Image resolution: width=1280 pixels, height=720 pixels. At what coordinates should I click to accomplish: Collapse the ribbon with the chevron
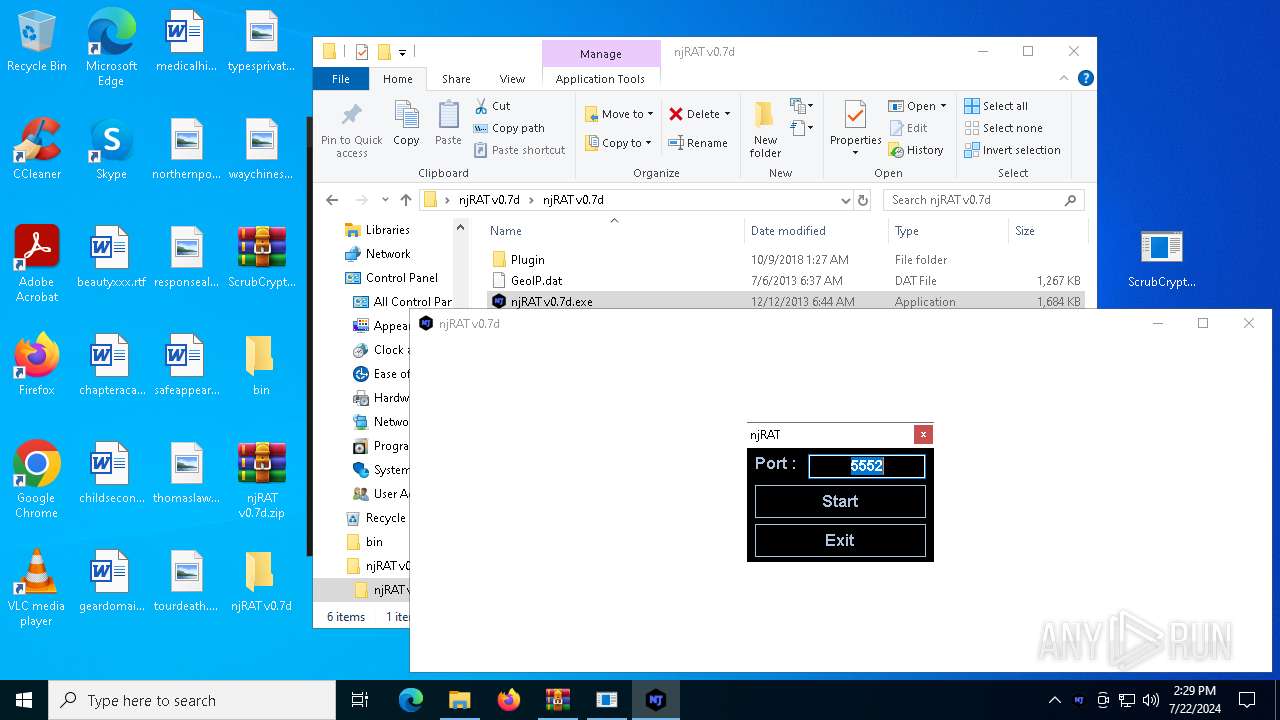point(1064,78)
